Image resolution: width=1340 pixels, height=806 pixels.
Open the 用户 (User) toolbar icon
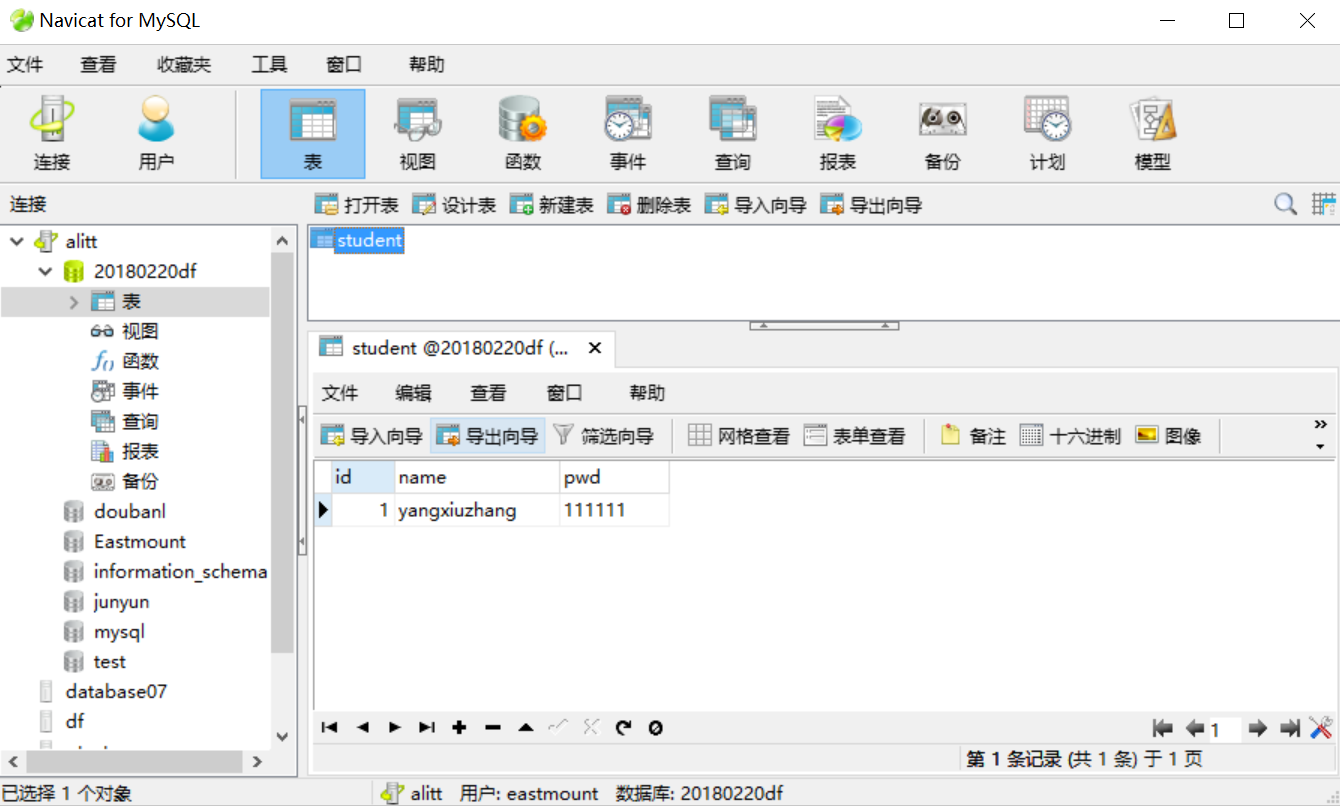(156, 133)
